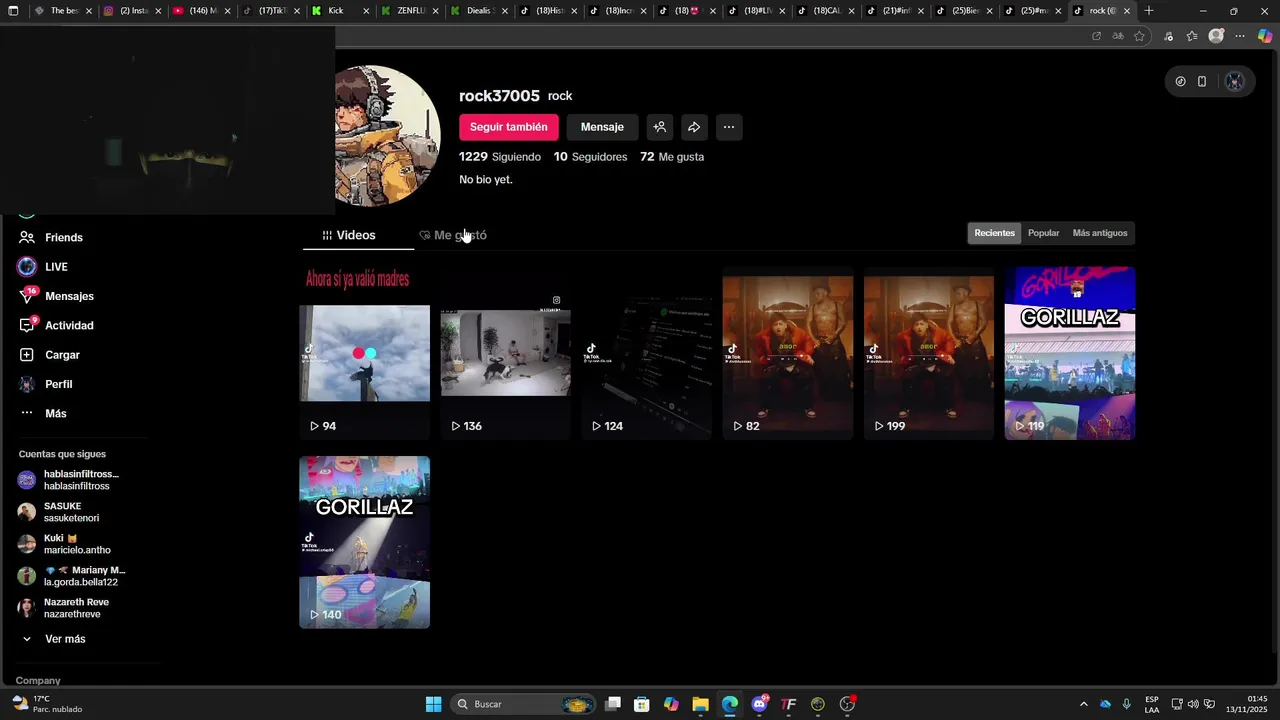This screenshot has height=720, width=1280.
Task: Switch to the YouTube (146) browser tab
Action: [x=201, y=11]
